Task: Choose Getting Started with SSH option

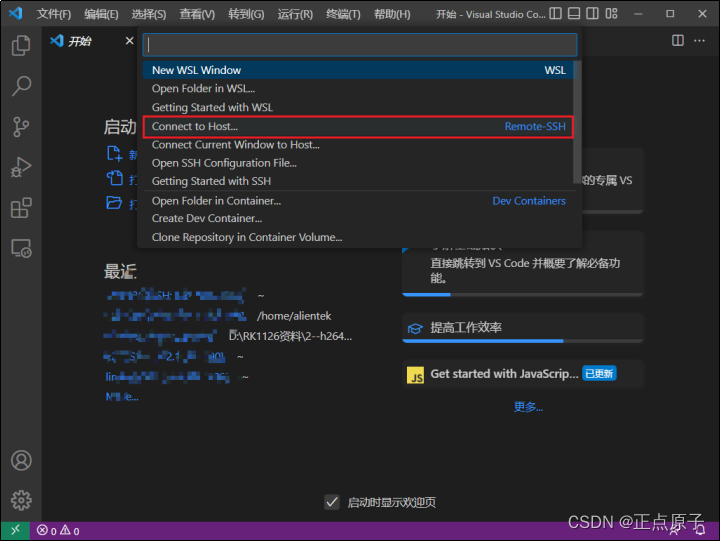Action: 358,181
